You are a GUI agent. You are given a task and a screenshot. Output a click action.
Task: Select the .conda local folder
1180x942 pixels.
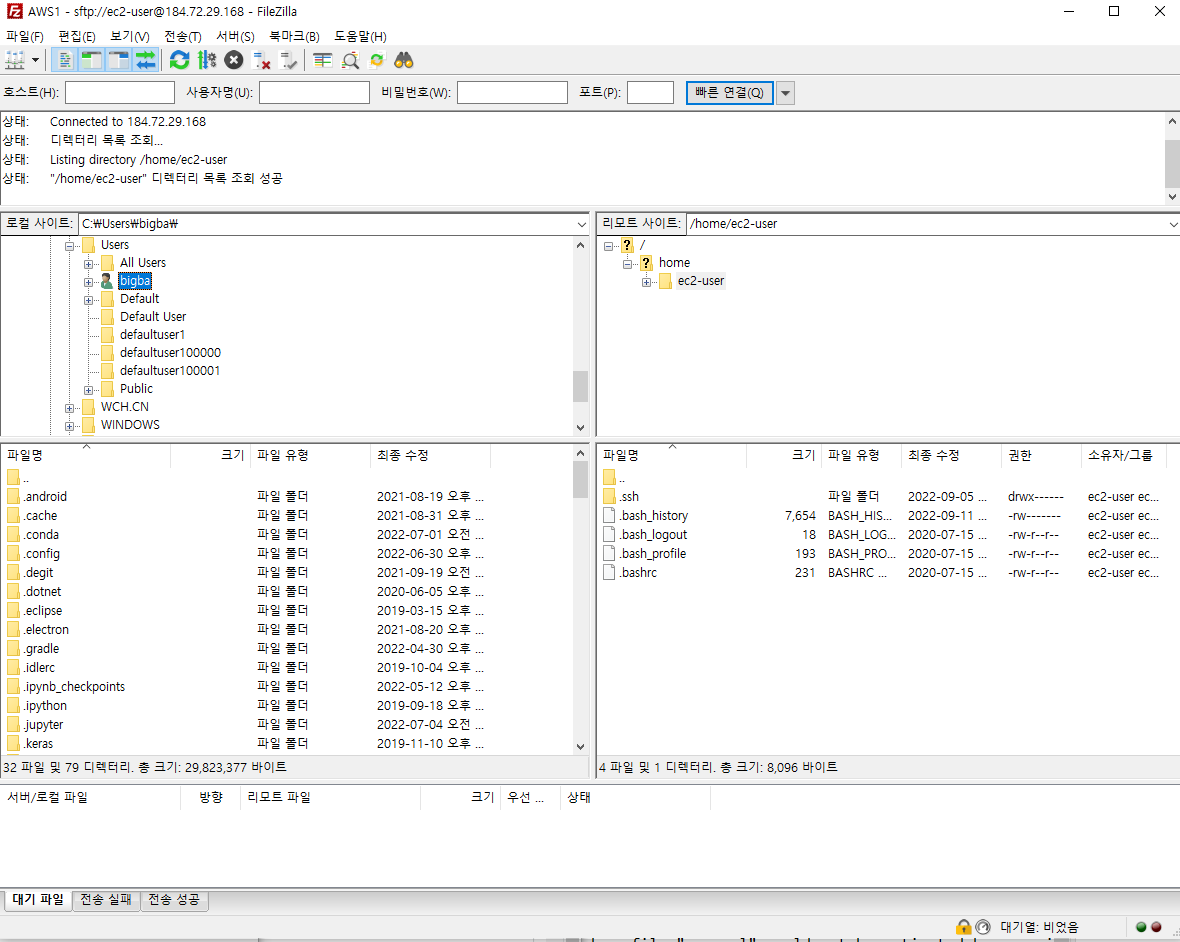point(41,534)
